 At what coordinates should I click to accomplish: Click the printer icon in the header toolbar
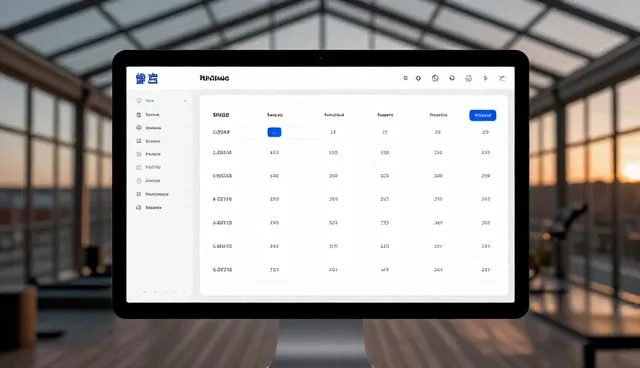click(x=469, y=78)
